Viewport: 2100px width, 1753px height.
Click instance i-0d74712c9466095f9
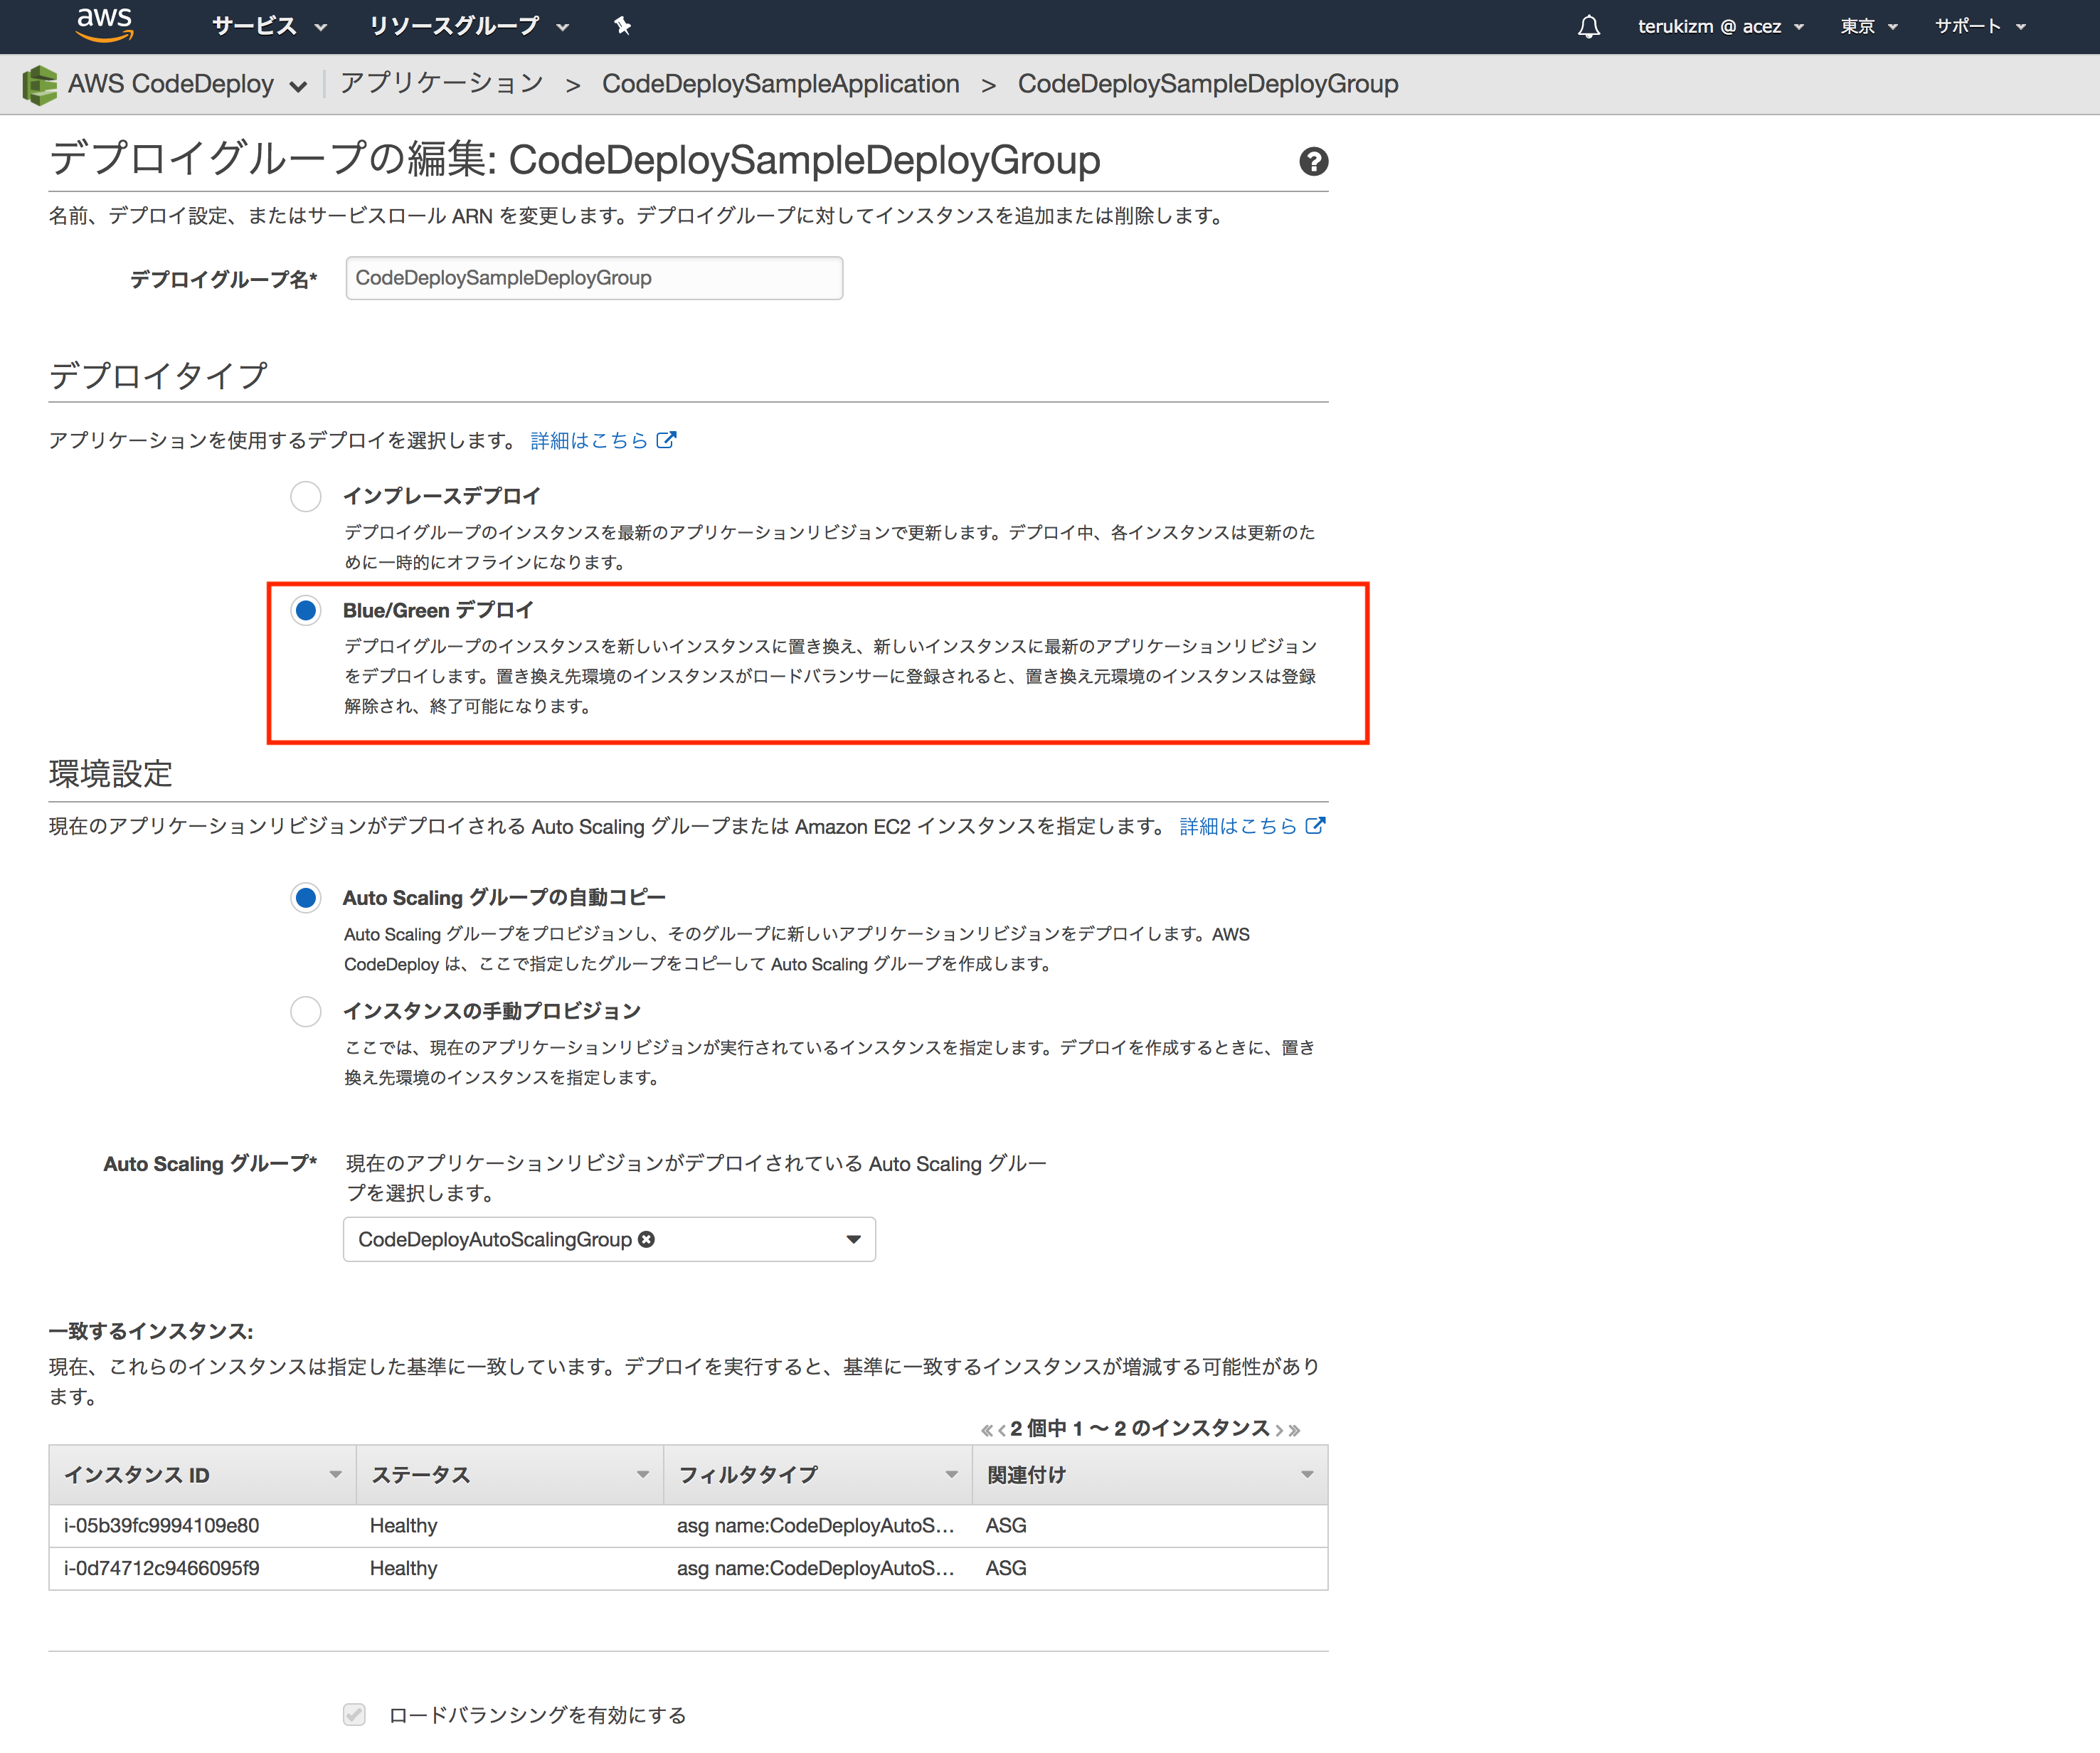(162, 1569)
